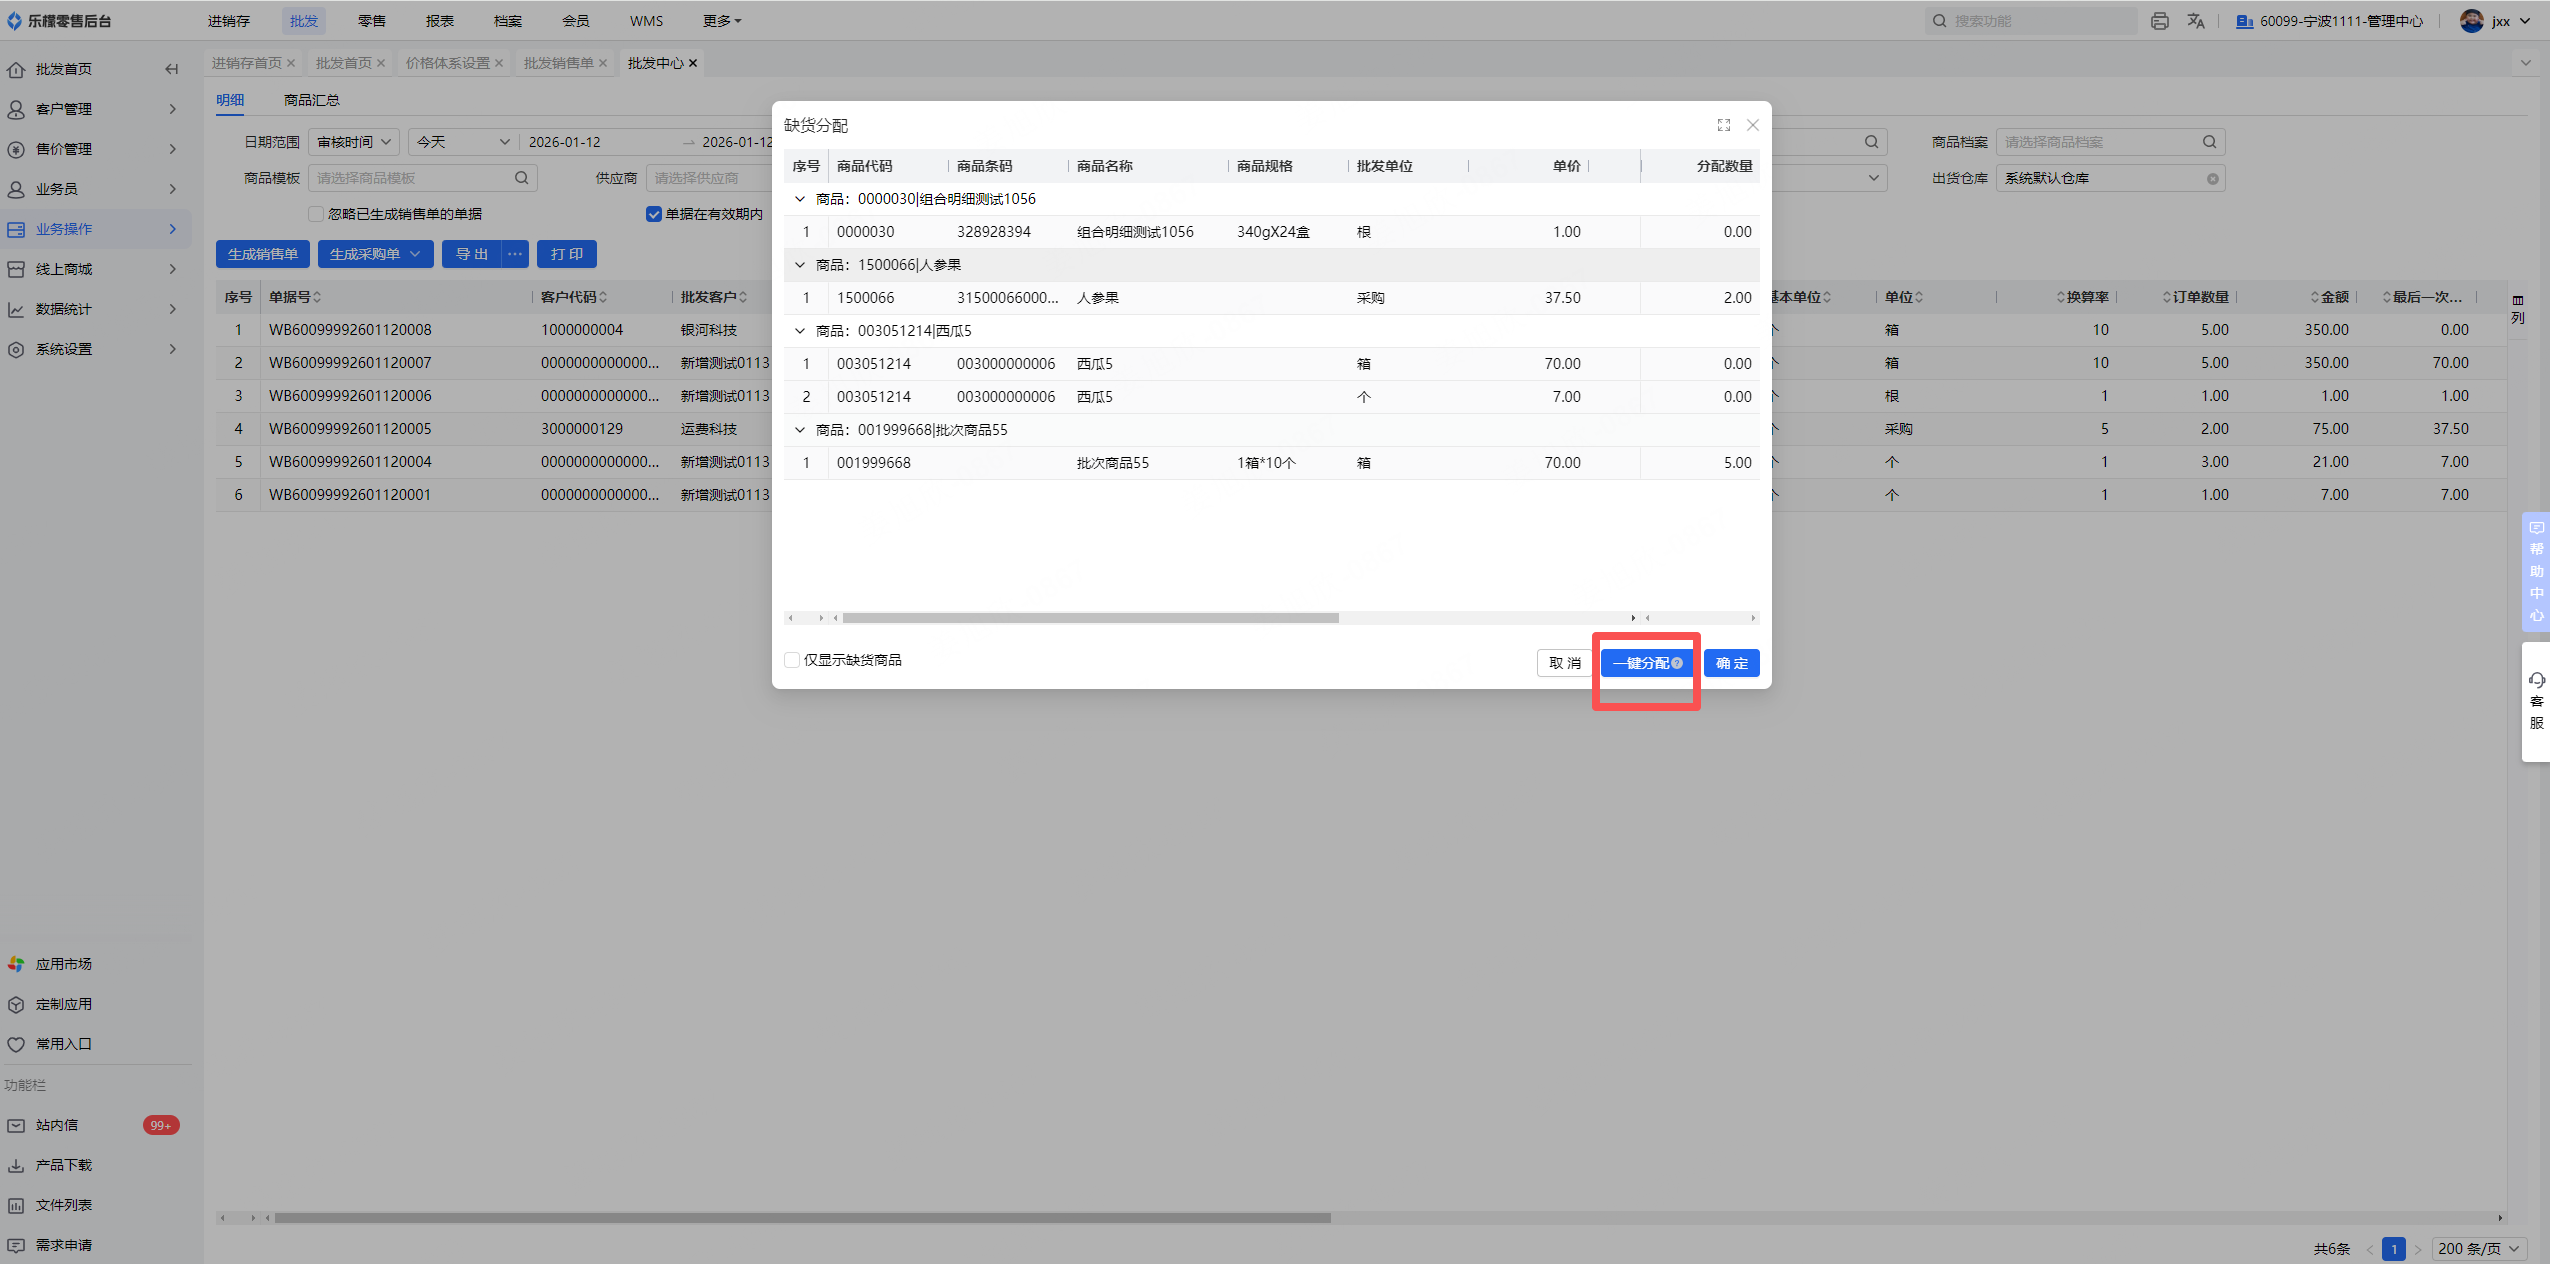Click the printer icon in the top bar

(x=2159, y=21)
